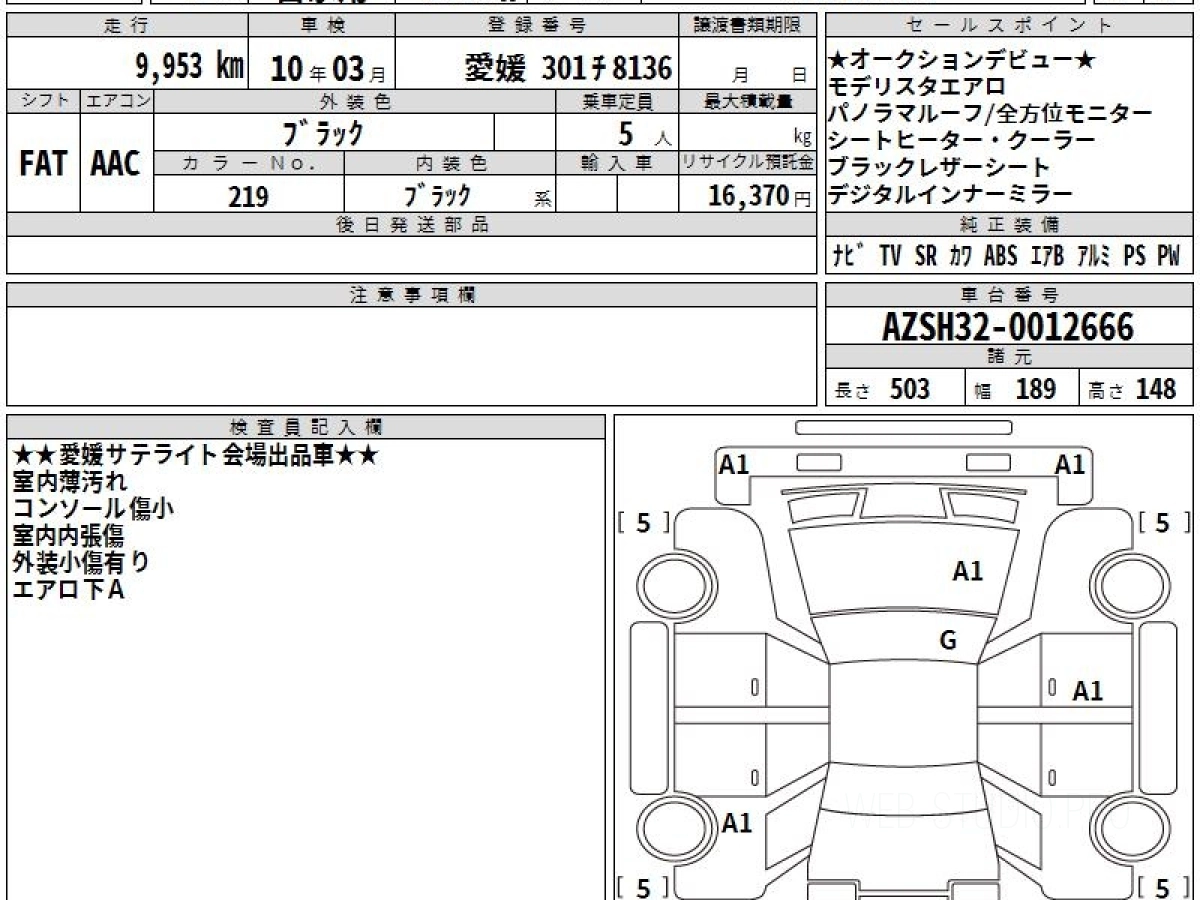The width and height of the screenshot is (1200, 900).
Task: Select the デジタルインナーミラー line
Action: 951,194
